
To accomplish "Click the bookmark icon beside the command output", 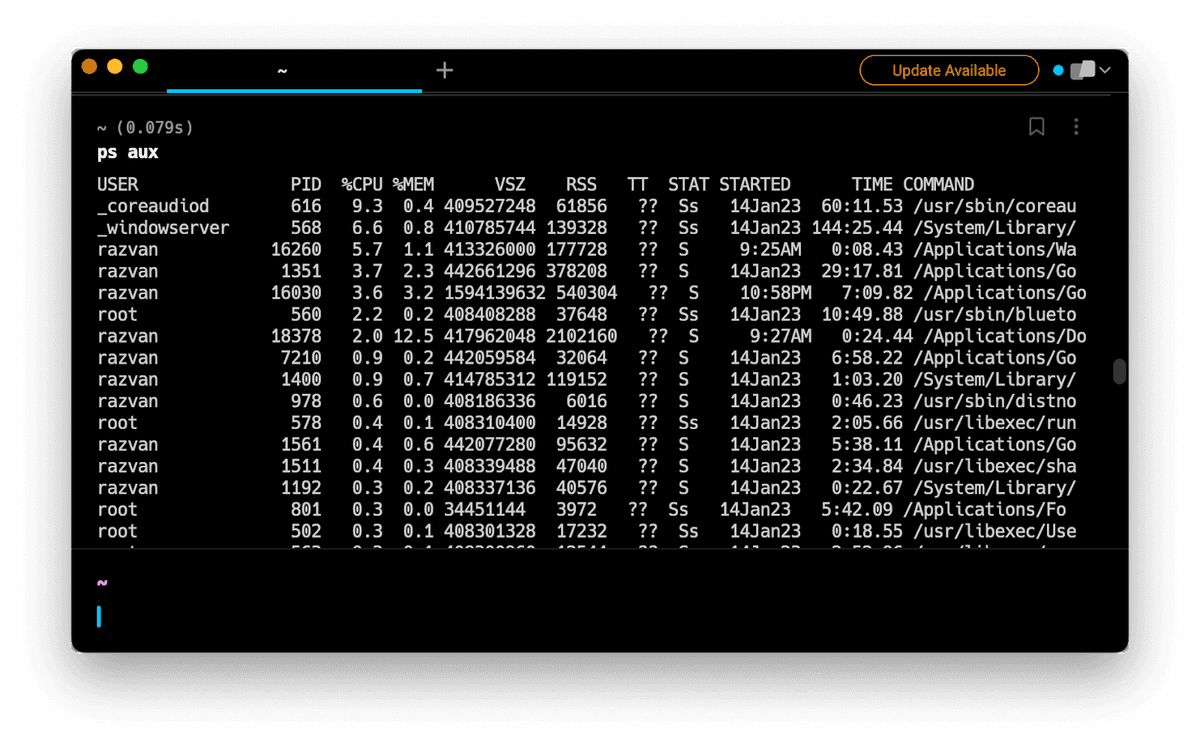I will (1036, 126).
